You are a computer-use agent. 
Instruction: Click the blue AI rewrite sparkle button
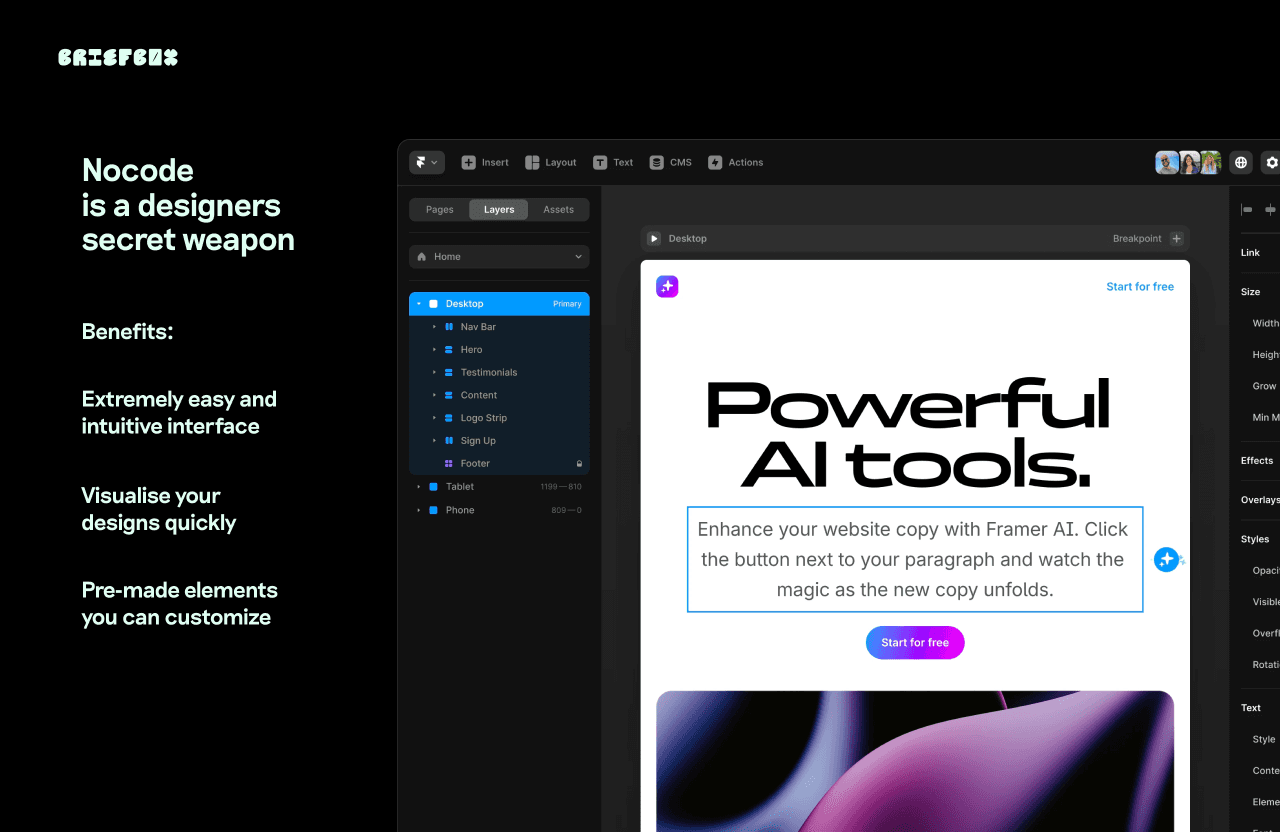tap(1167, 560)
